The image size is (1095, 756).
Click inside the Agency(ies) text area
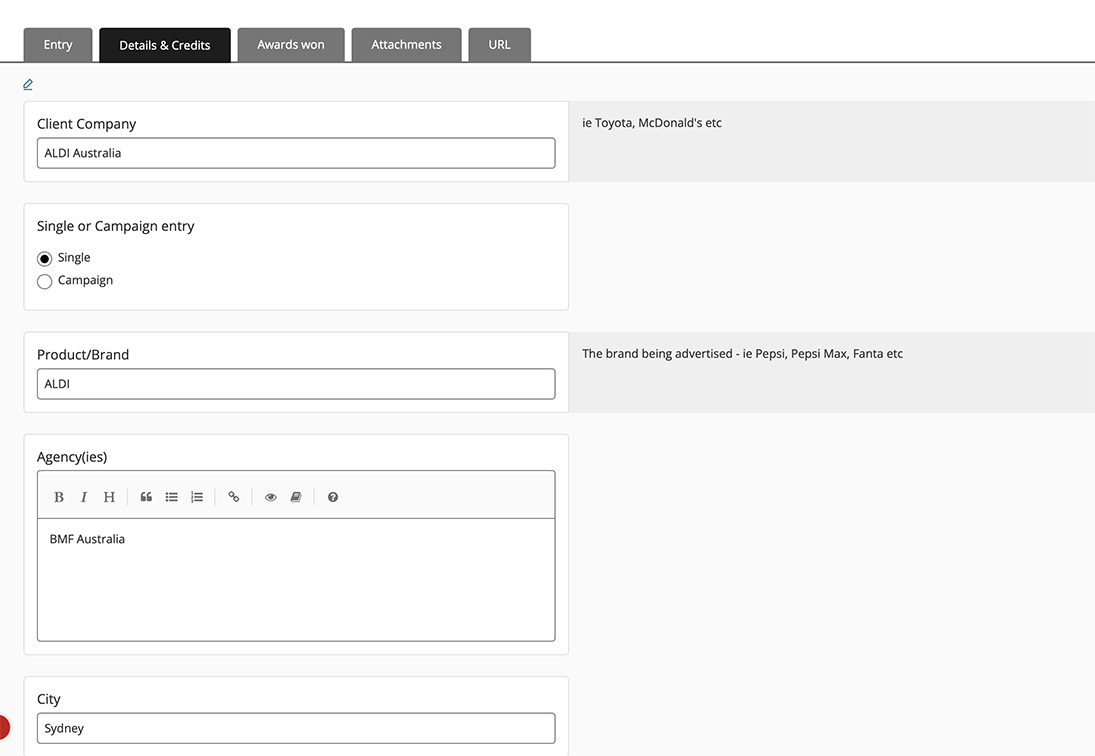click(x=296, y=579)
